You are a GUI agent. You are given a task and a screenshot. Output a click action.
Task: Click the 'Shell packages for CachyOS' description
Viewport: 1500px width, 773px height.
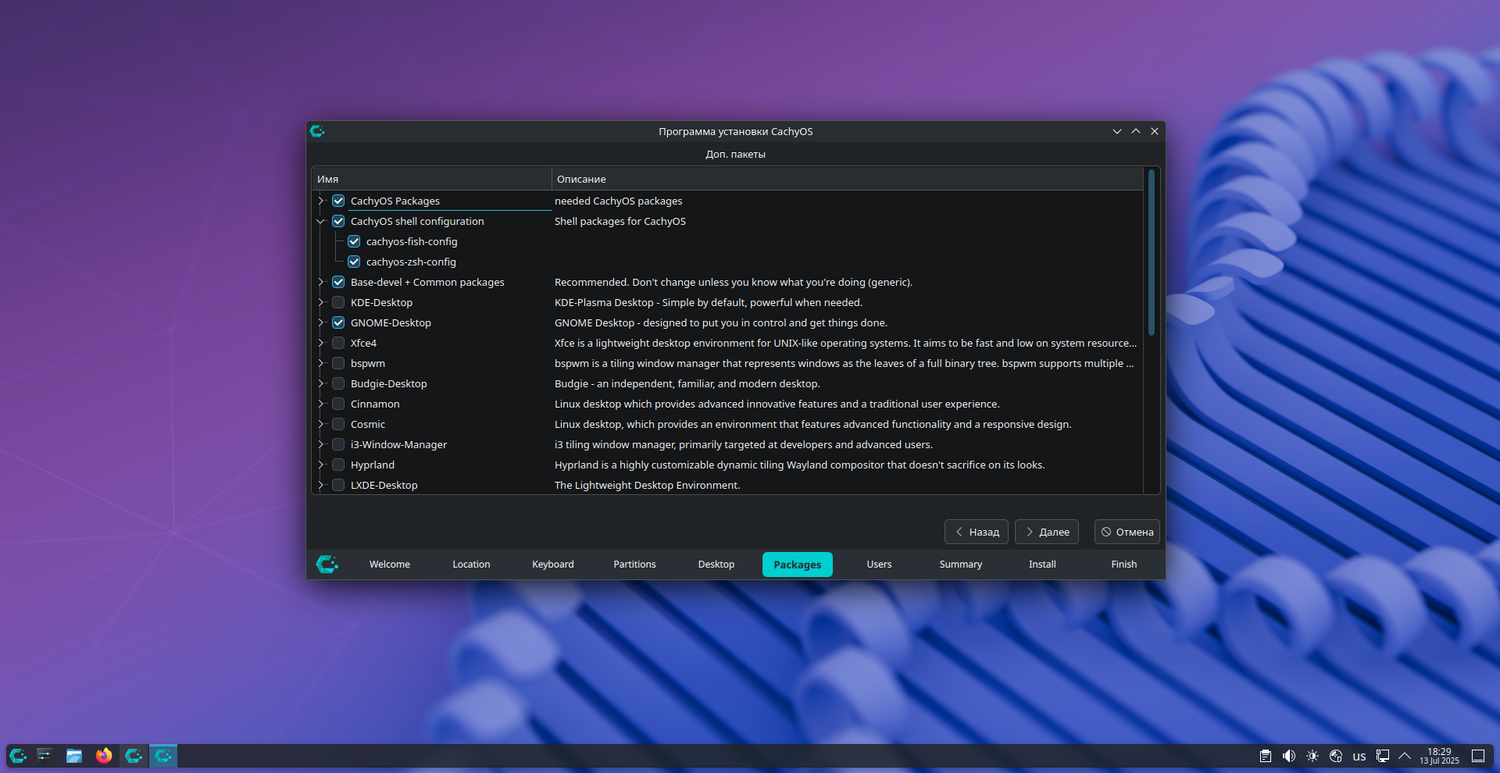620,221
